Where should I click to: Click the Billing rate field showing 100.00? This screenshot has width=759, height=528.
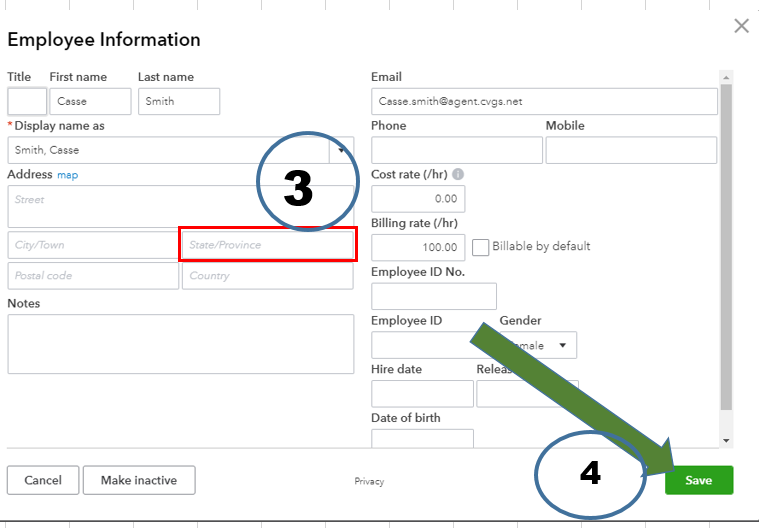click(x=418, y=247)
